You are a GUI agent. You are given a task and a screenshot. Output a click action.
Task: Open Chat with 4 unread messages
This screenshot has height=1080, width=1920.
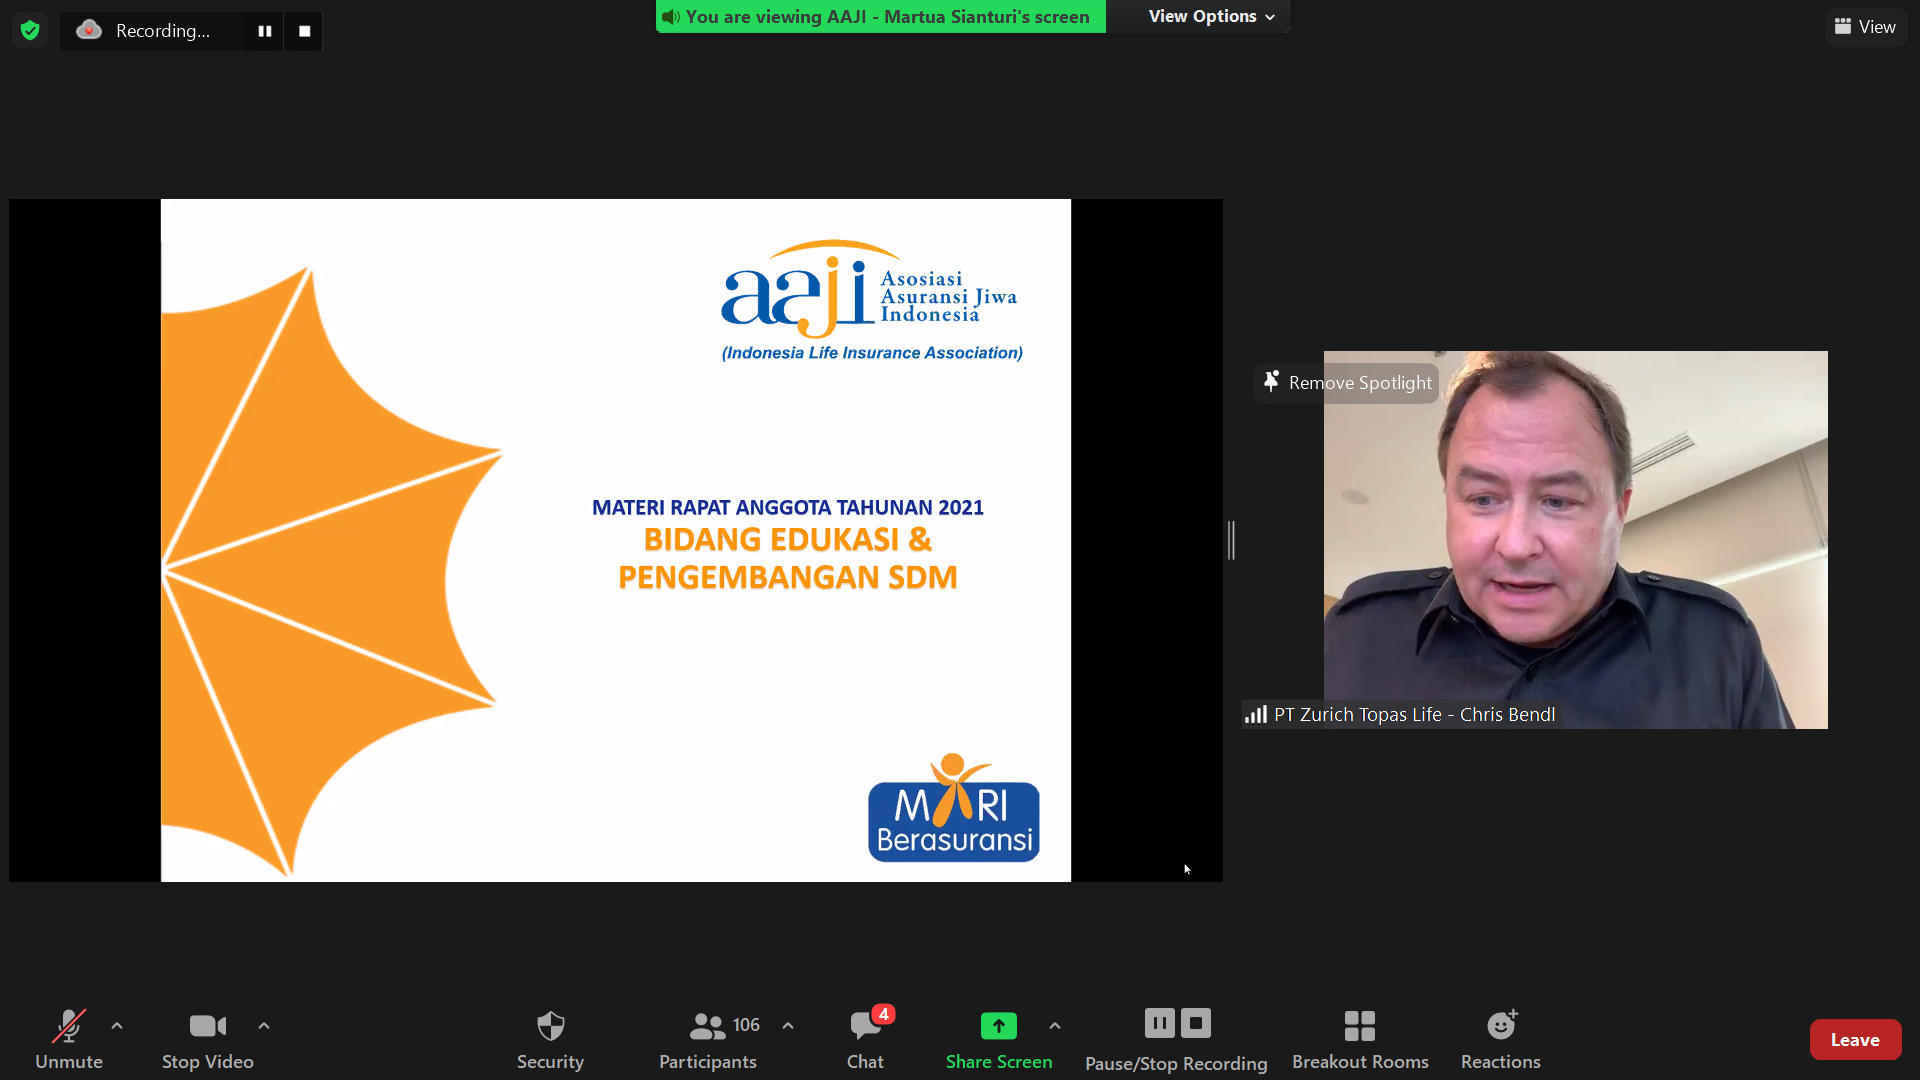(865, 1040)
